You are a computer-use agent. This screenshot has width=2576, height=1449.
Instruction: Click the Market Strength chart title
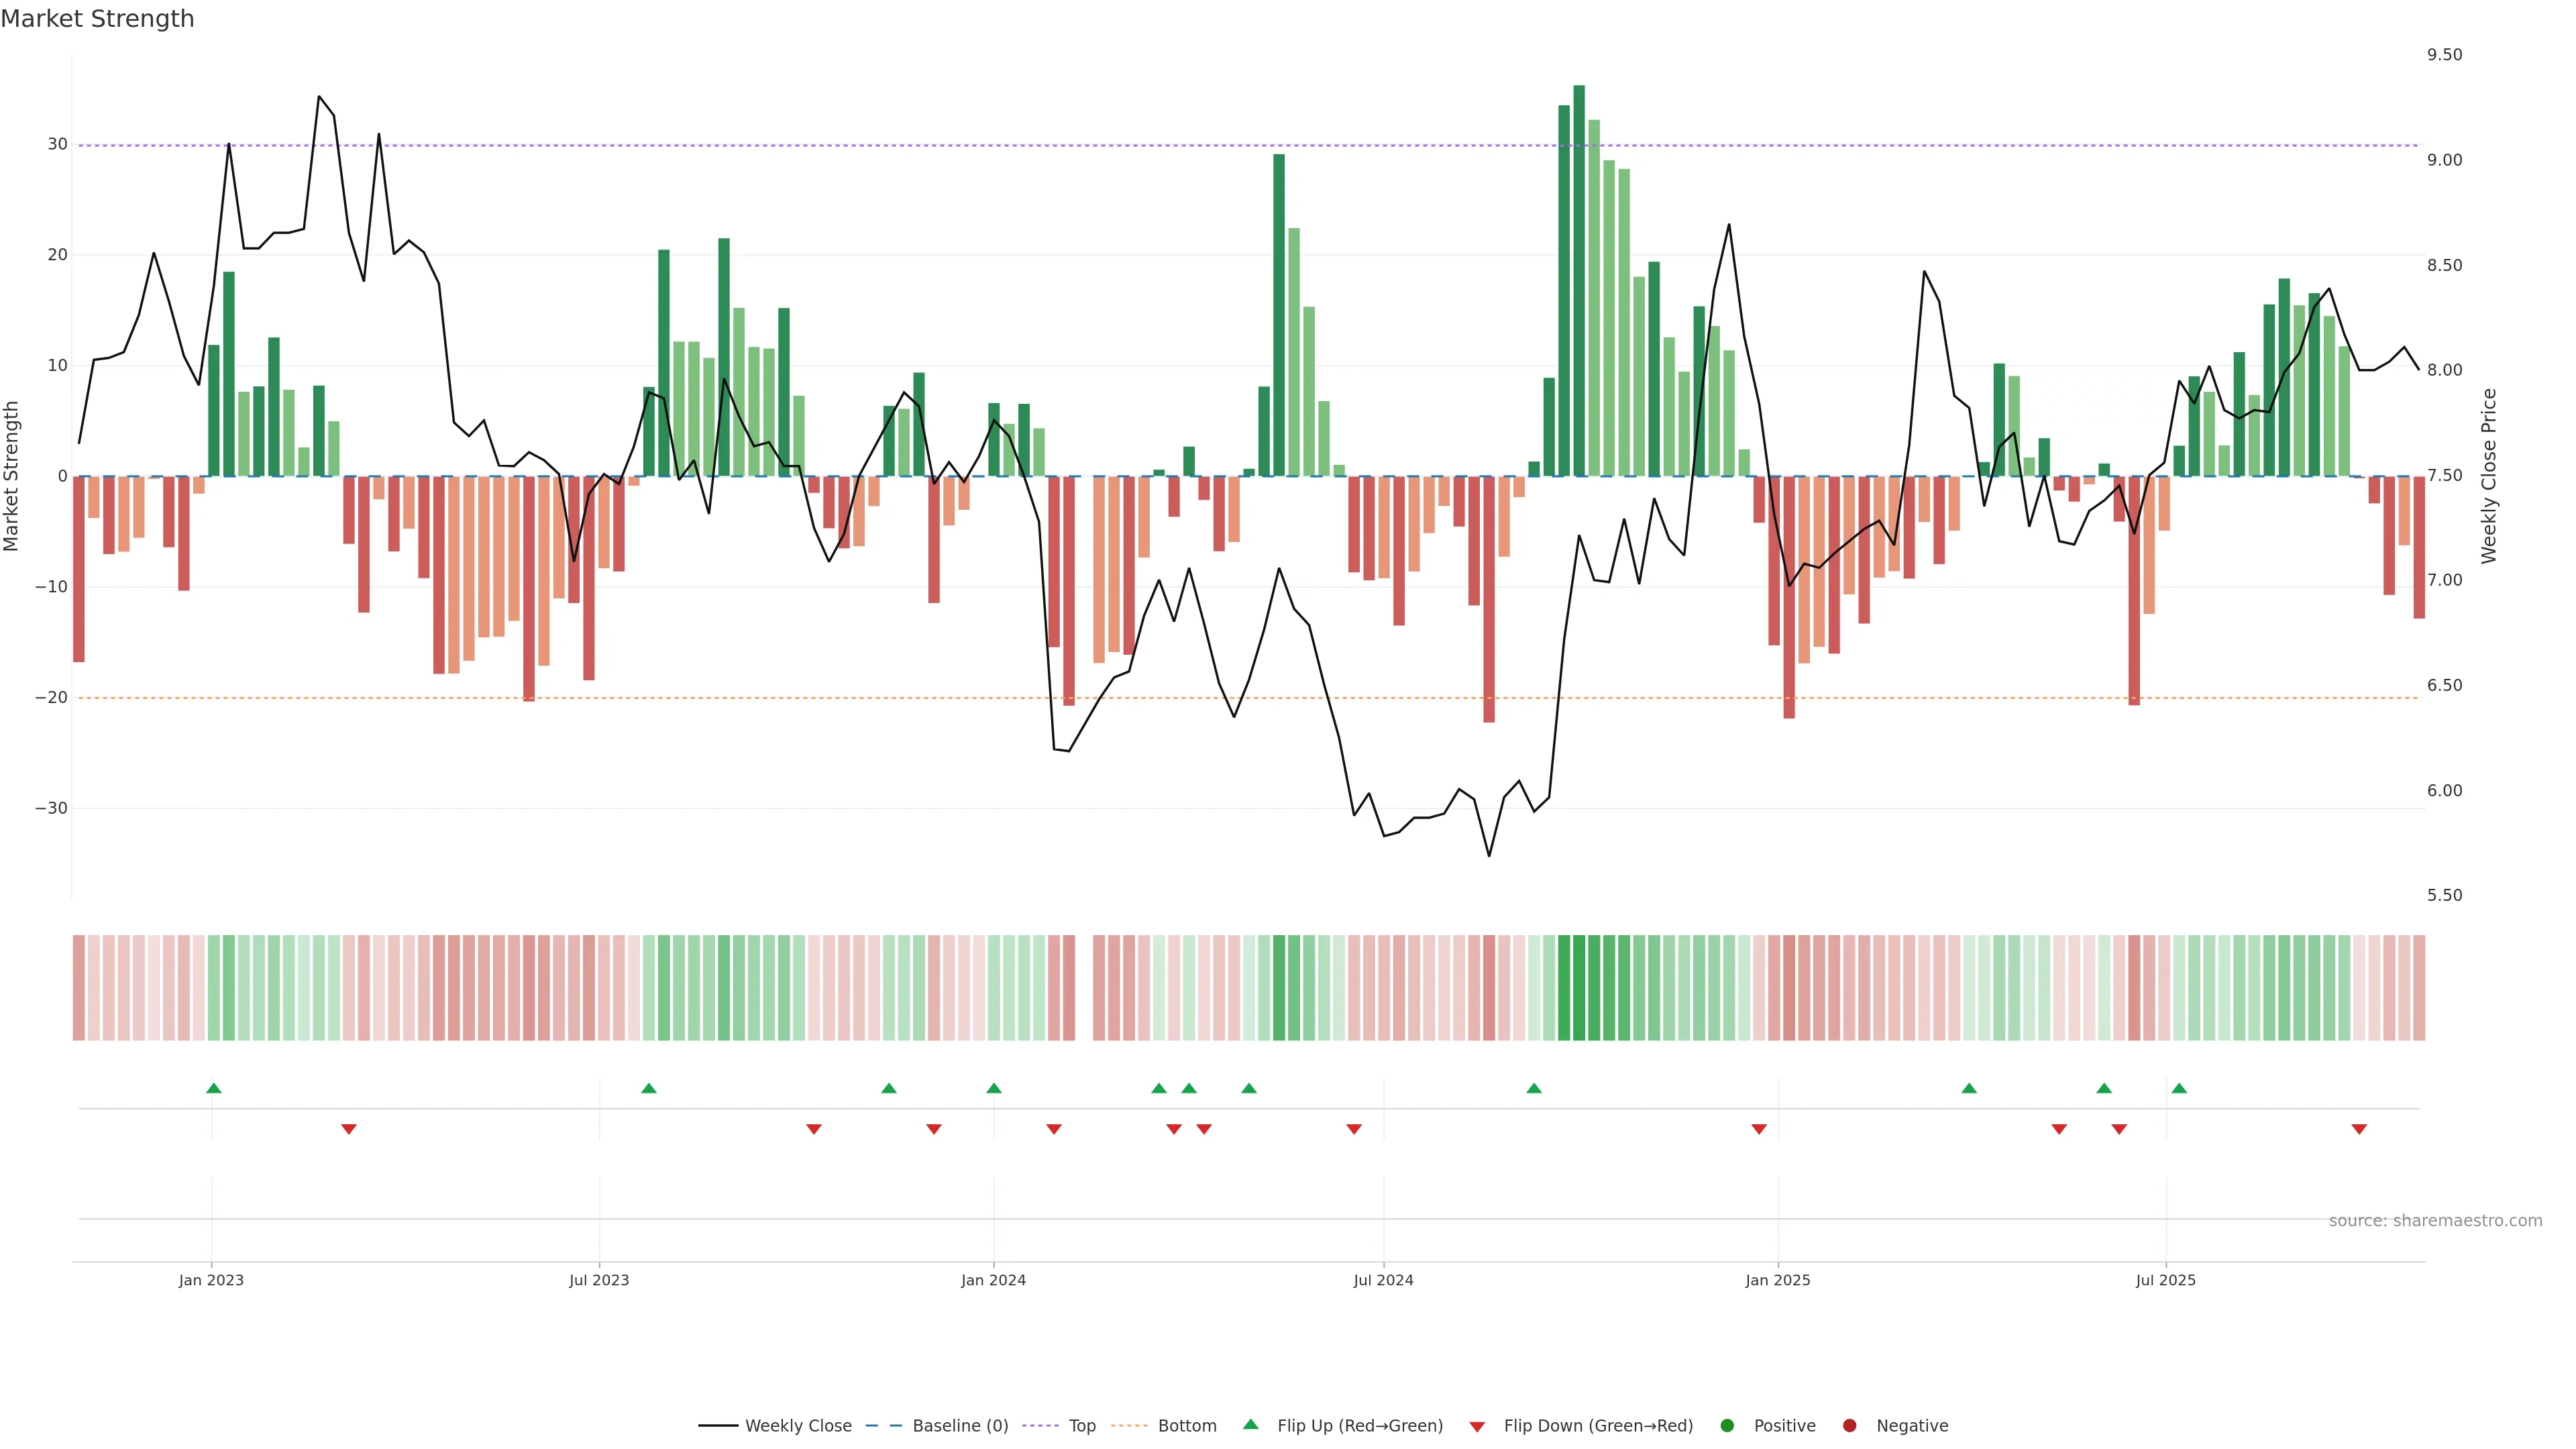tap(97, 19)
